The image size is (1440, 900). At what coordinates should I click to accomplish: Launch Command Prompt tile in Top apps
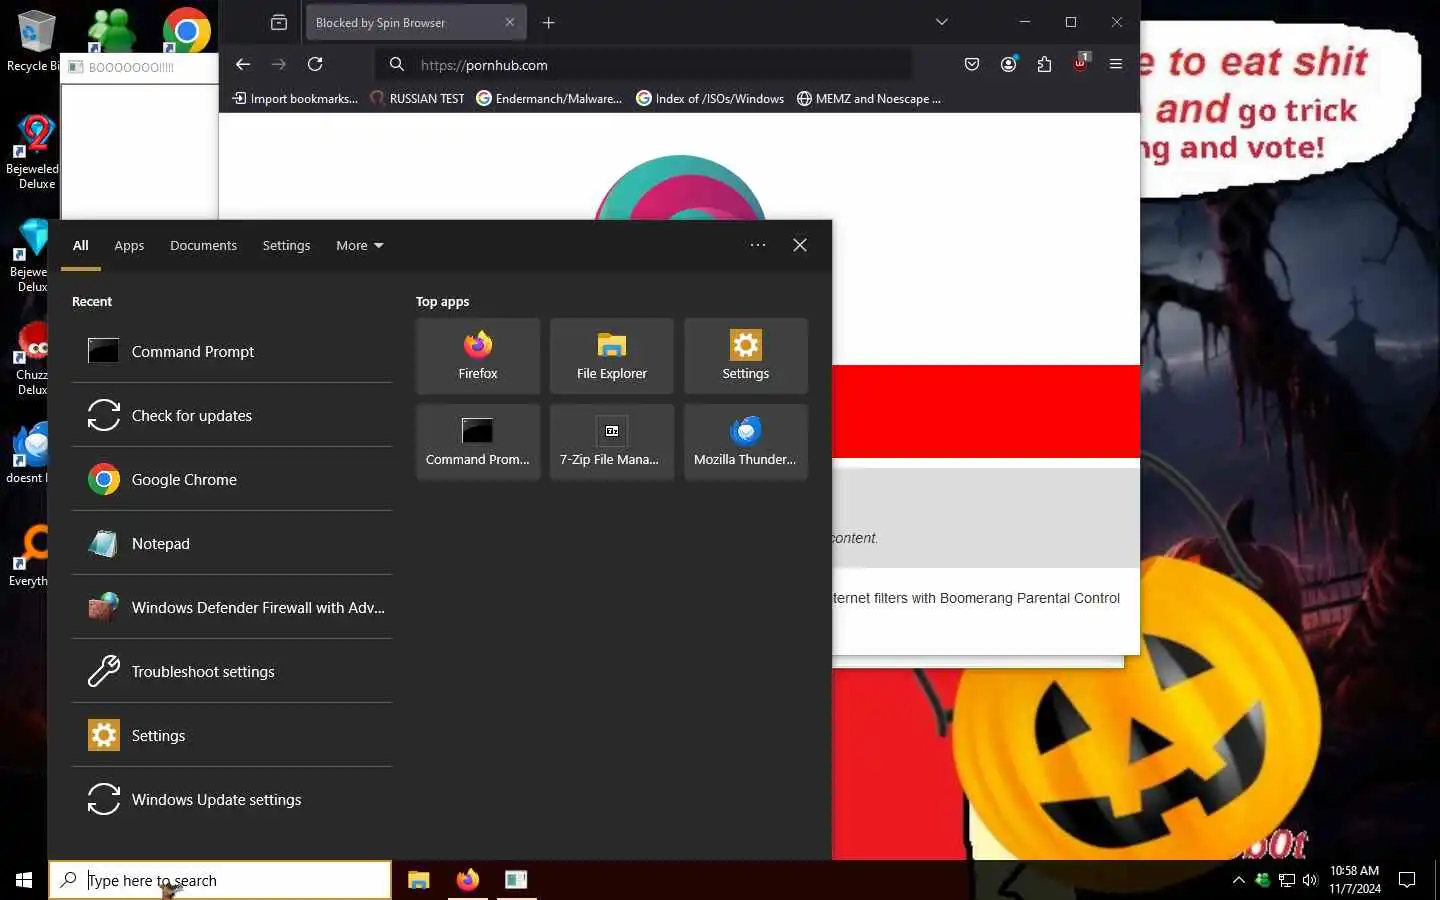(x=478, y=442)
